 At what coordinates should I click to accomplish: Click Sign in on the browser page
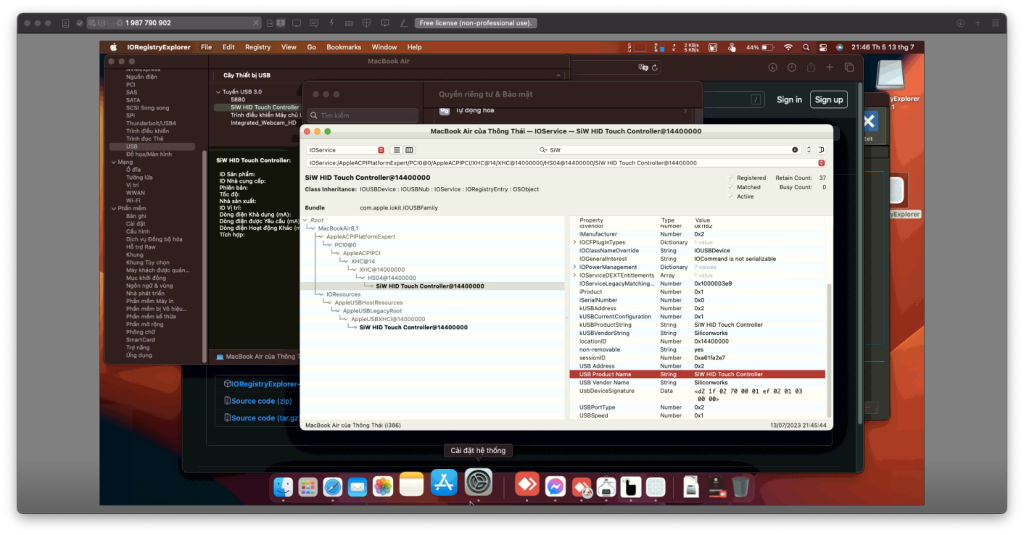tap(789, 100)
